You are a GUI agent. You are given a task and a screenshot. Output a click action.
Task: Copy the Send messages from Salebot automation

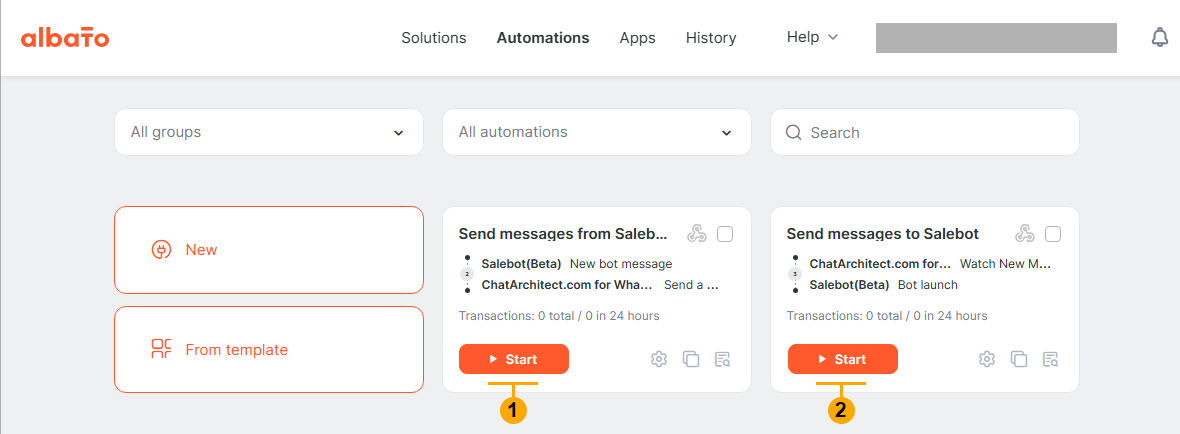(x=691, y=360)
